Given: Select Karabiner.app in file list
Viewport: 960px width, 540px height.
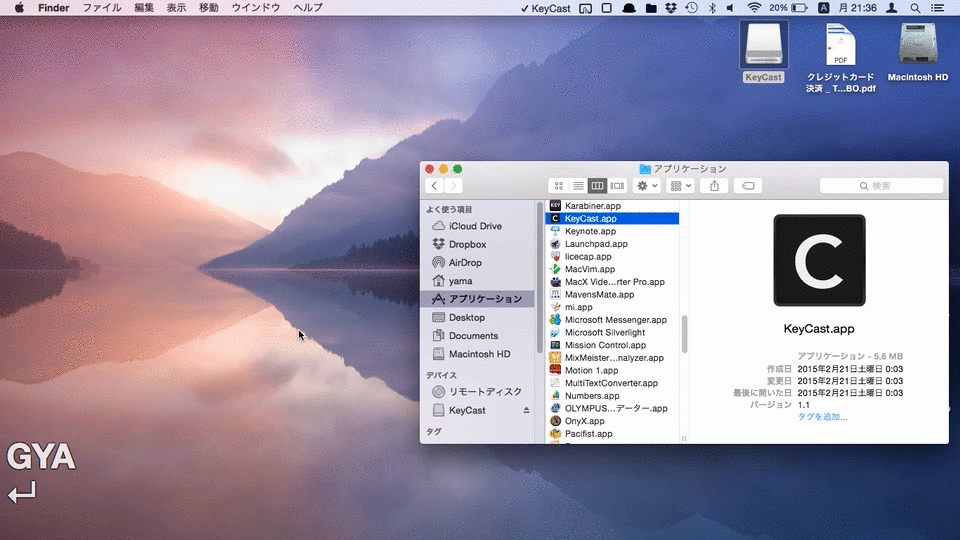Looking at the screenshot, I should point(612,206).
